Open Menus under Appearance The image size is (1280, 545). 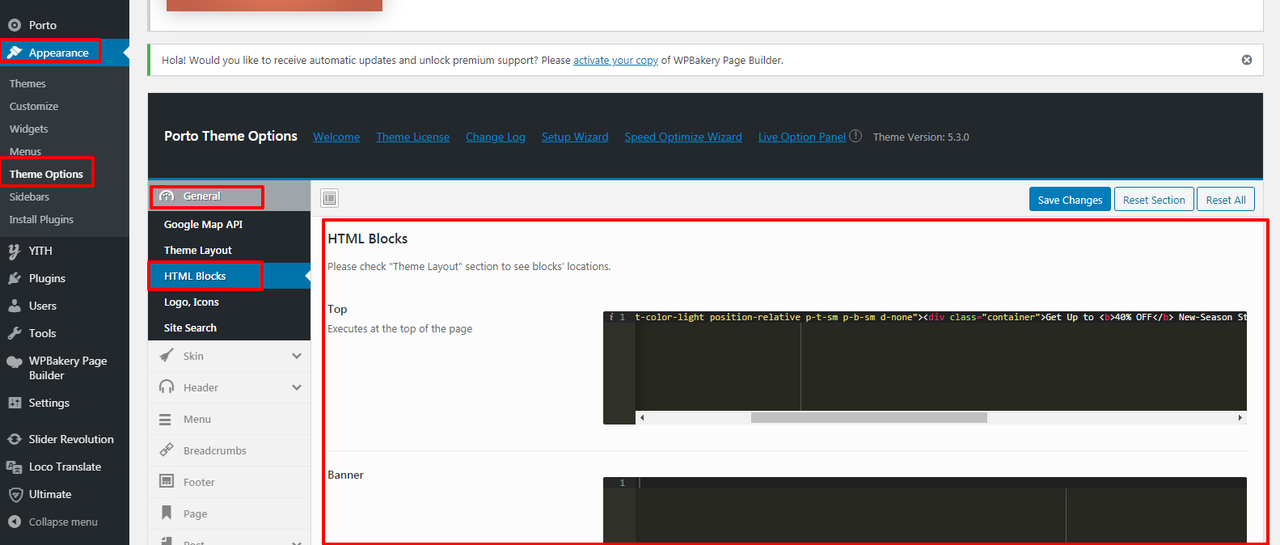coord(26,151)
